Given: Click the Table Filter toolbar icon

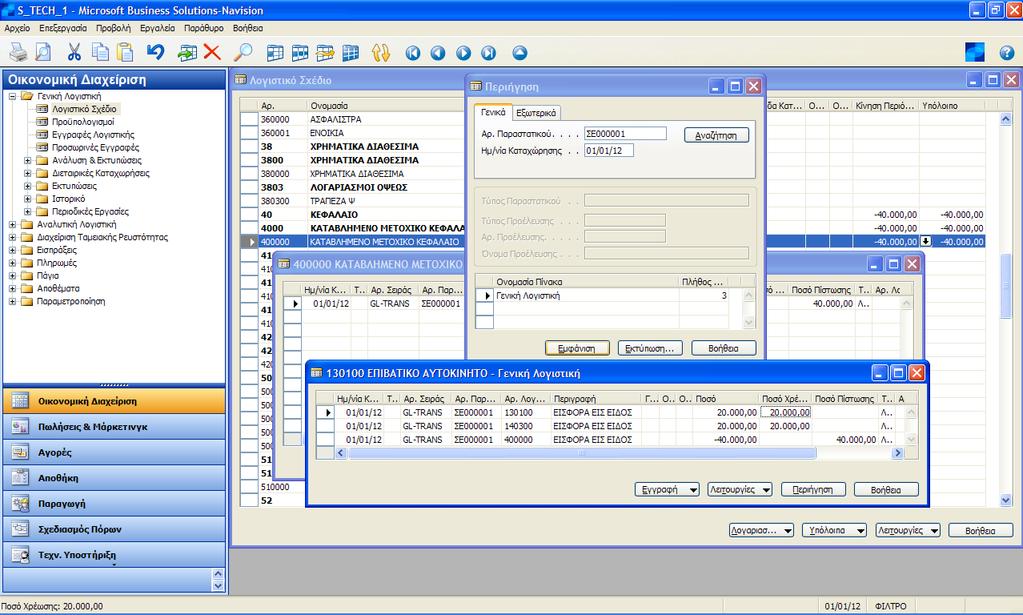Looking at the screenshot, I should point(300,53).
